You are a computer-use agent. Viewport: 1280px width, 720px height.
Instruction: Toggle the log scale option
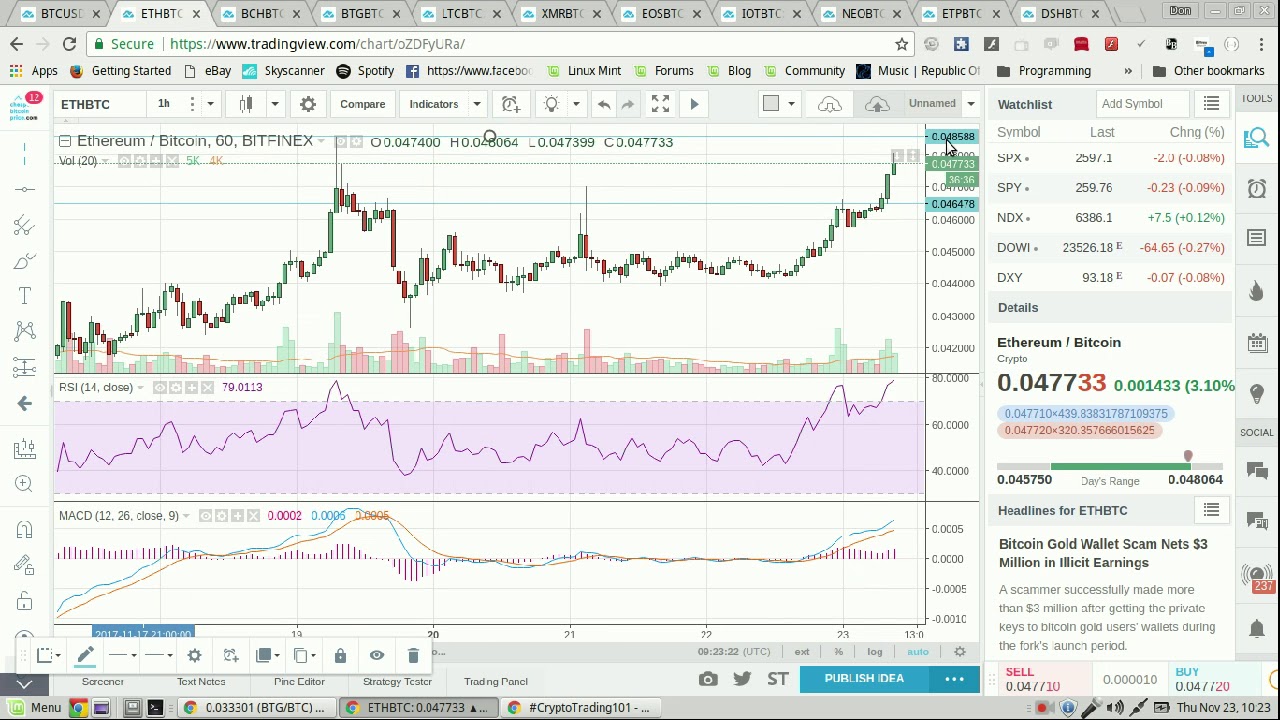(875, 652)
